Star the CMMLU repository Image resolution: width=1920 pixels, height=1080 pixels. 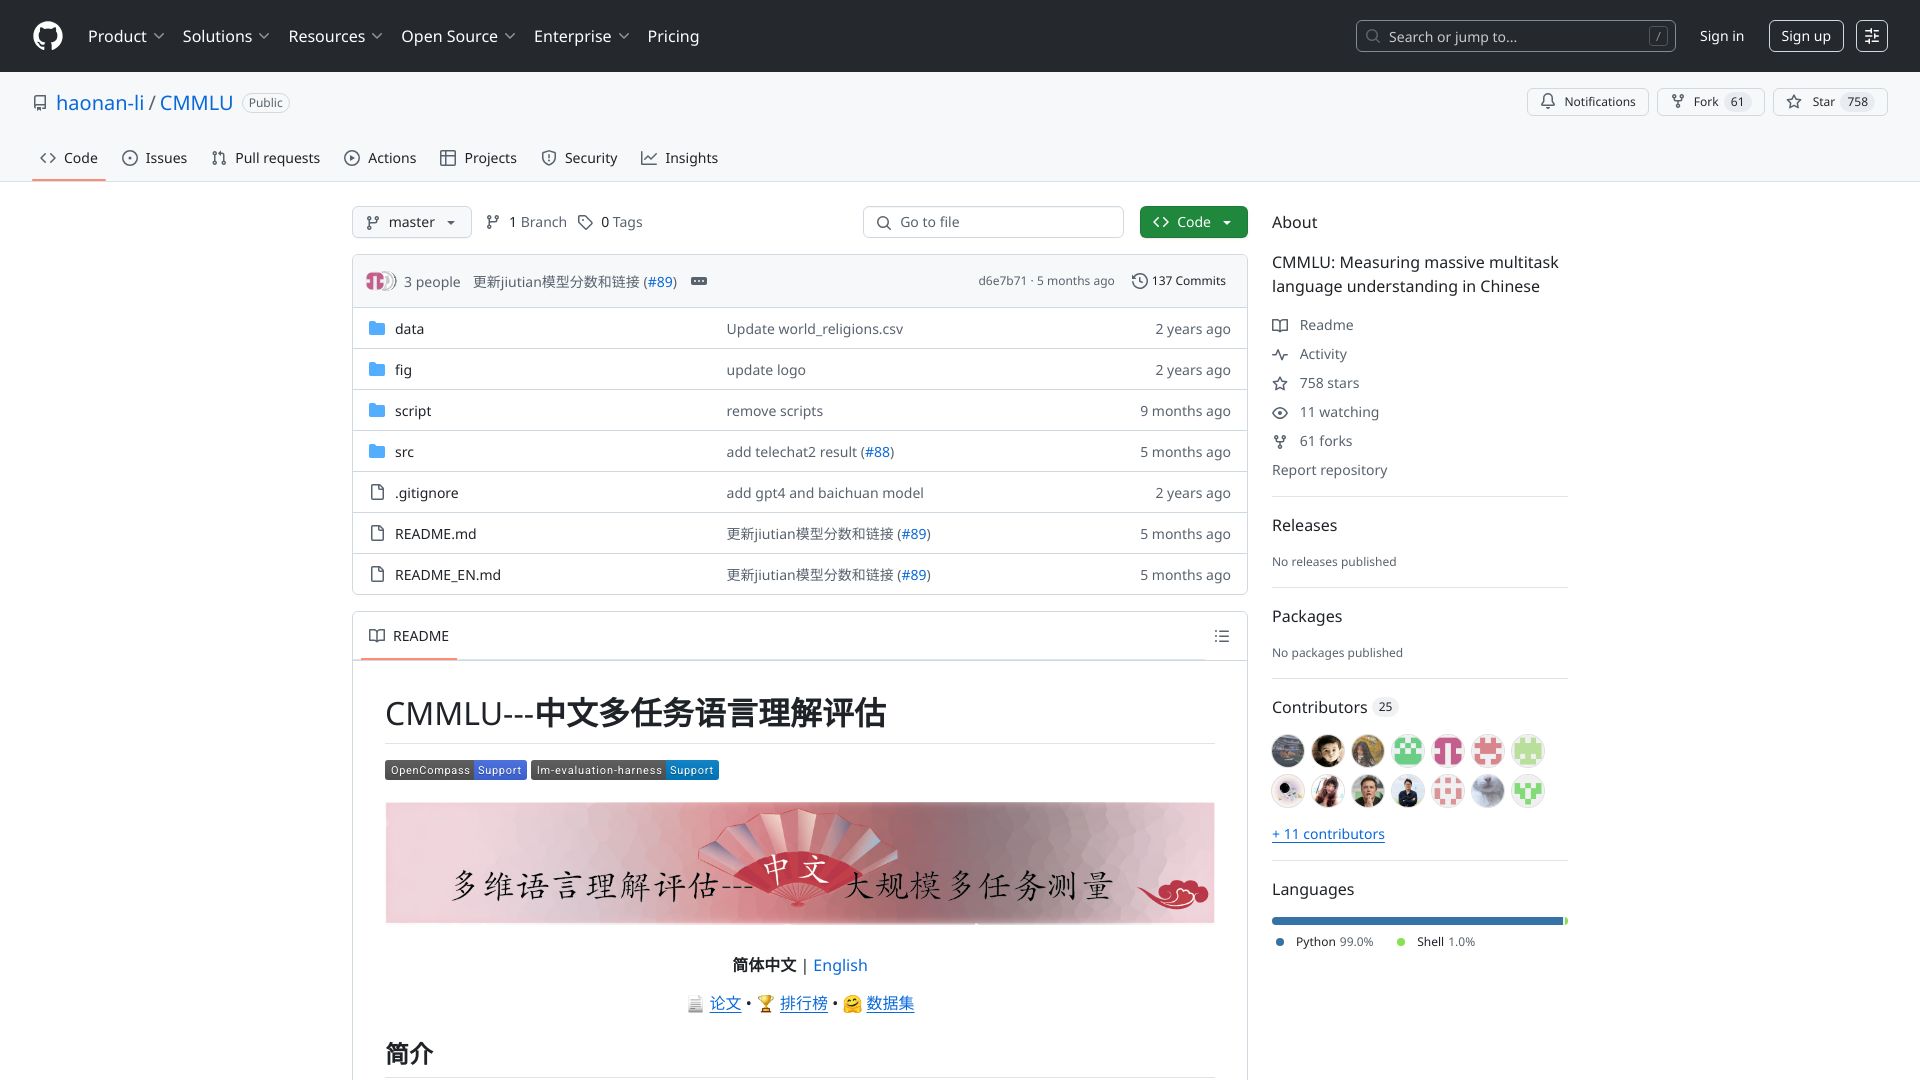coord(1829,102)
